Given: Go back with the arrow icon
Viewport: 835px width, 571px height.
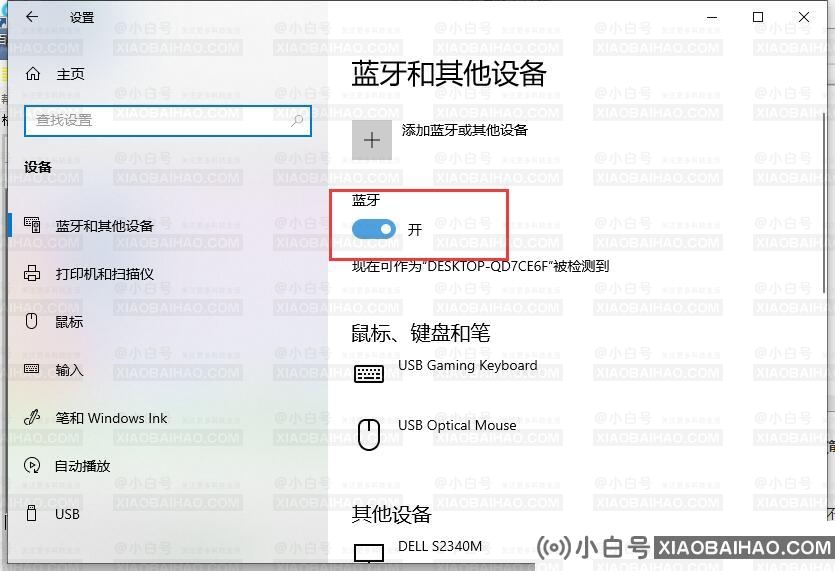Looking at the screenshot, I should [x=32, y=17].
